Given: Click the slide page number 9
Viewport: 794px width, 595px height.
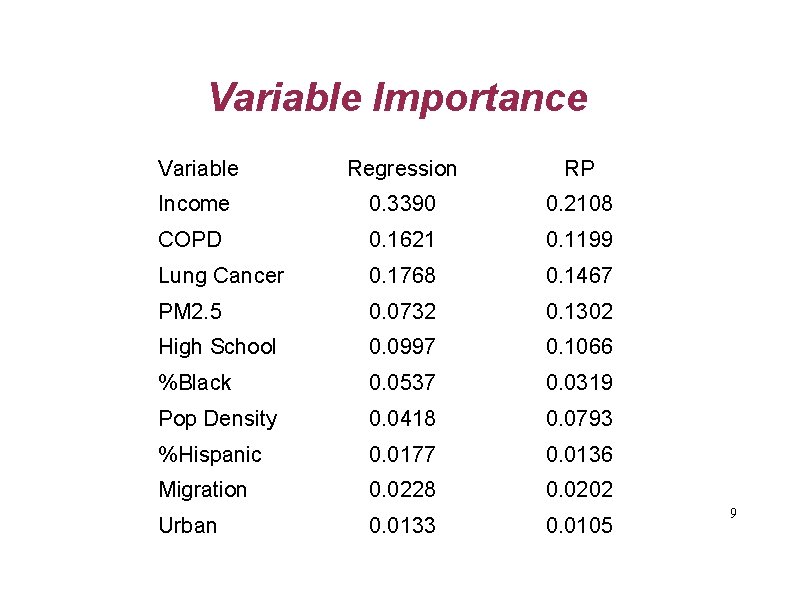Looking at the screenshot, I should click(733, 513).
